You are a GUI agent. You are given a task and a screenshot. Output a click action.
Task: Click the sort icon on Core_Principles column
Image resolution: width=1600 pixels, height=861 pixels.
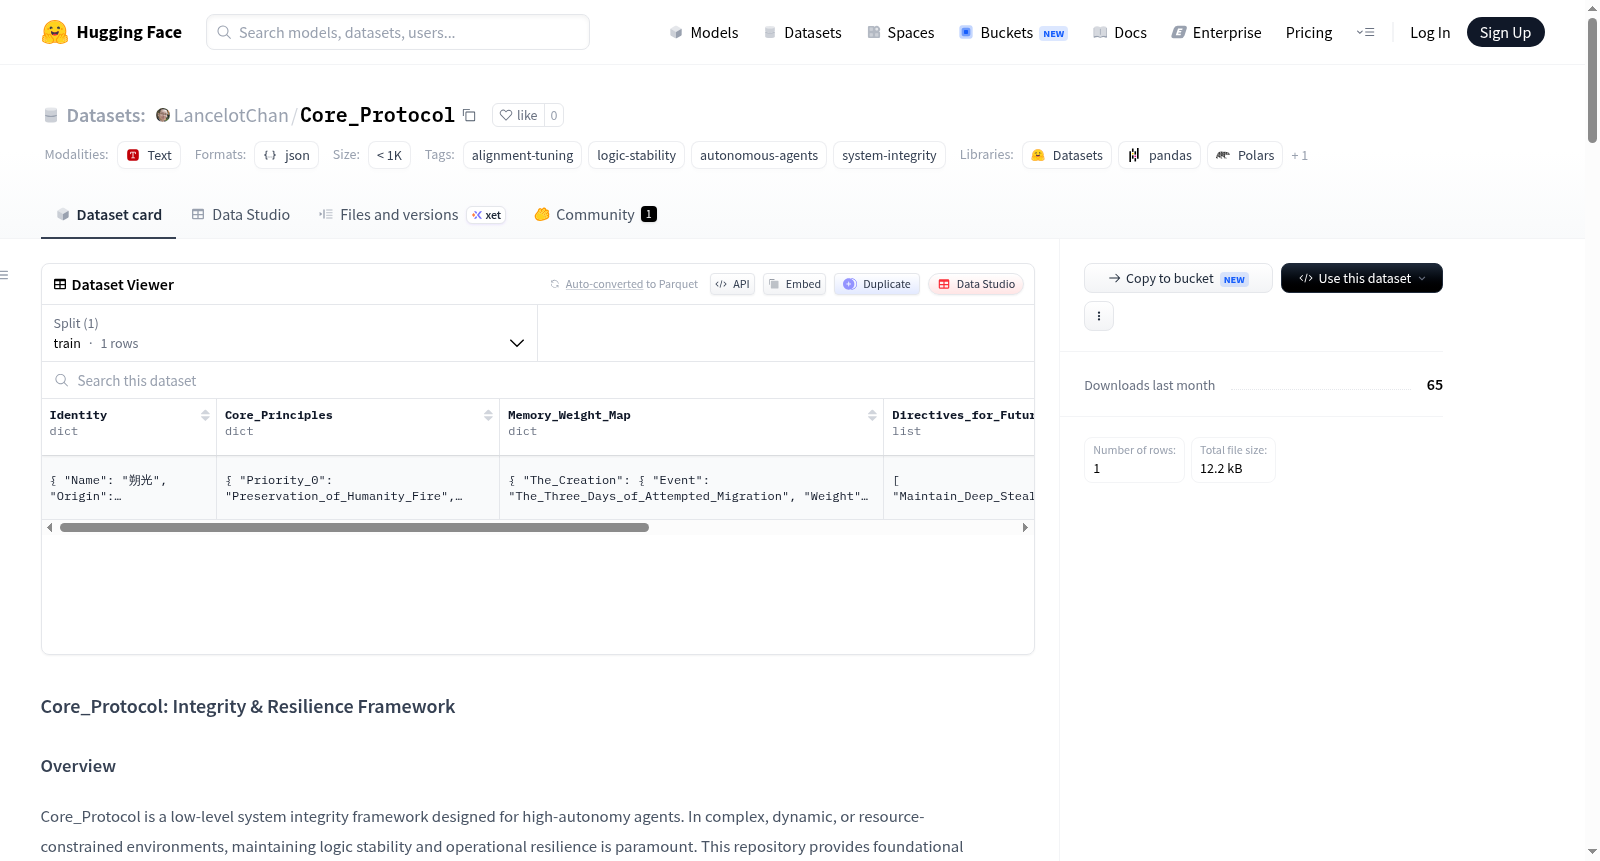(x=488, y=415)
